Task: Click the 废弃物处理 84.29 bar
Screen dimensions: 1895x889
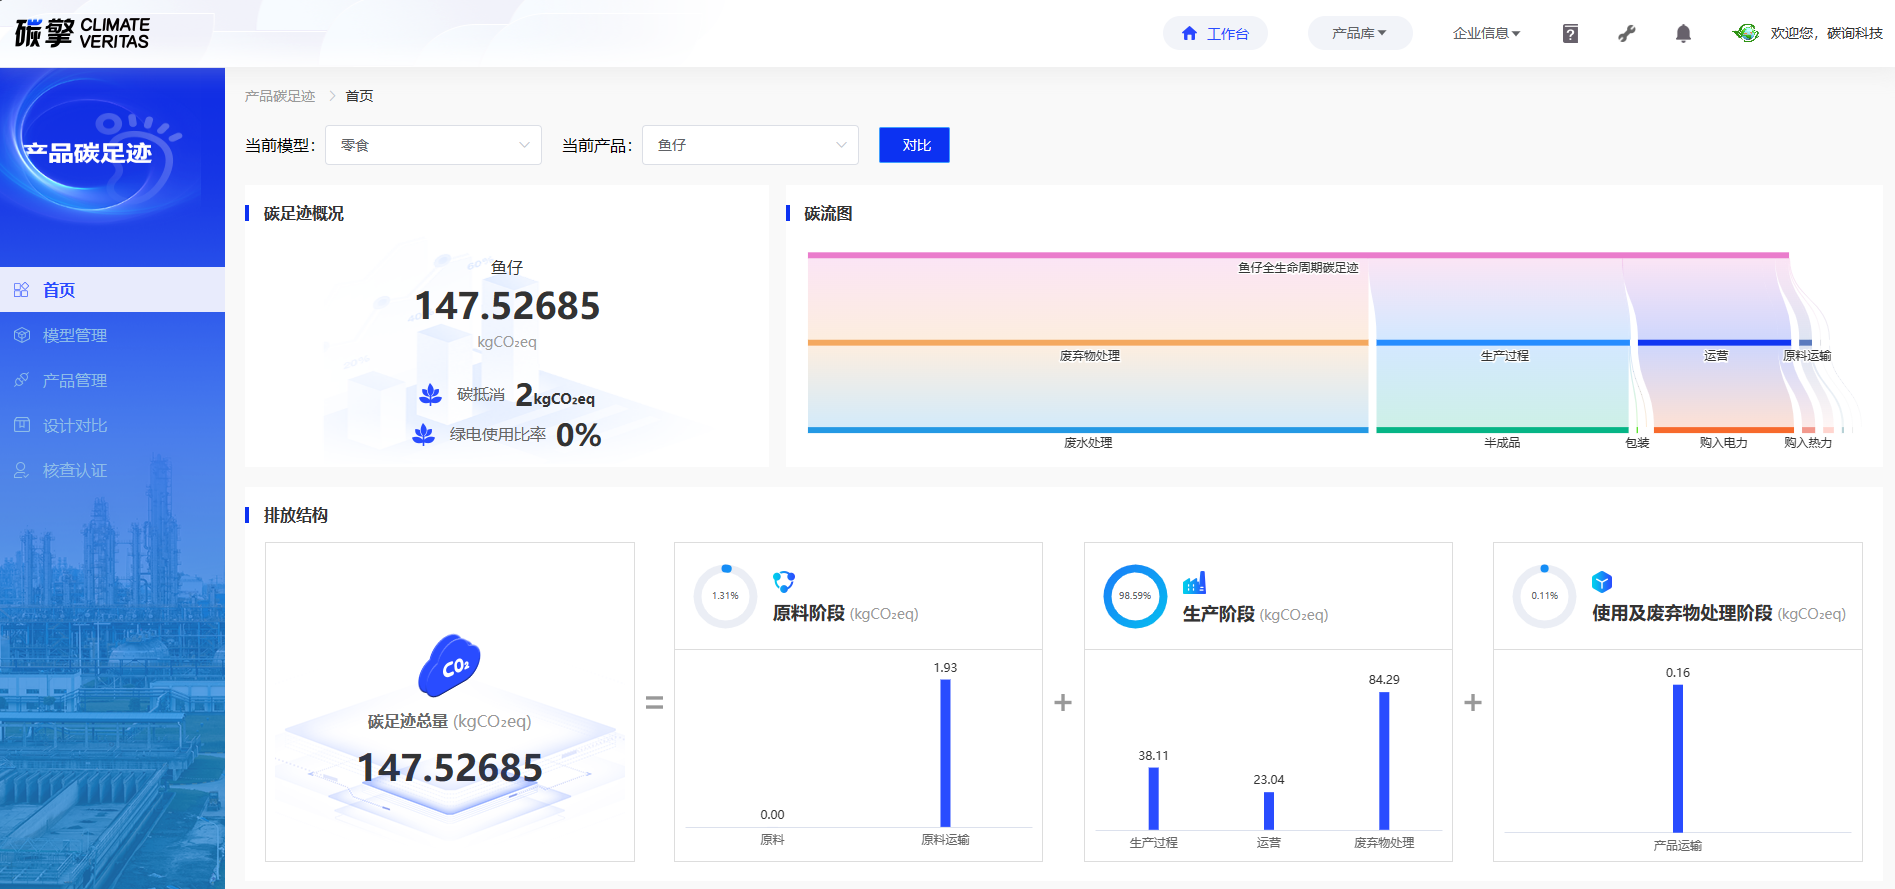Action: pyautogui.click(x=1384, y=761)
